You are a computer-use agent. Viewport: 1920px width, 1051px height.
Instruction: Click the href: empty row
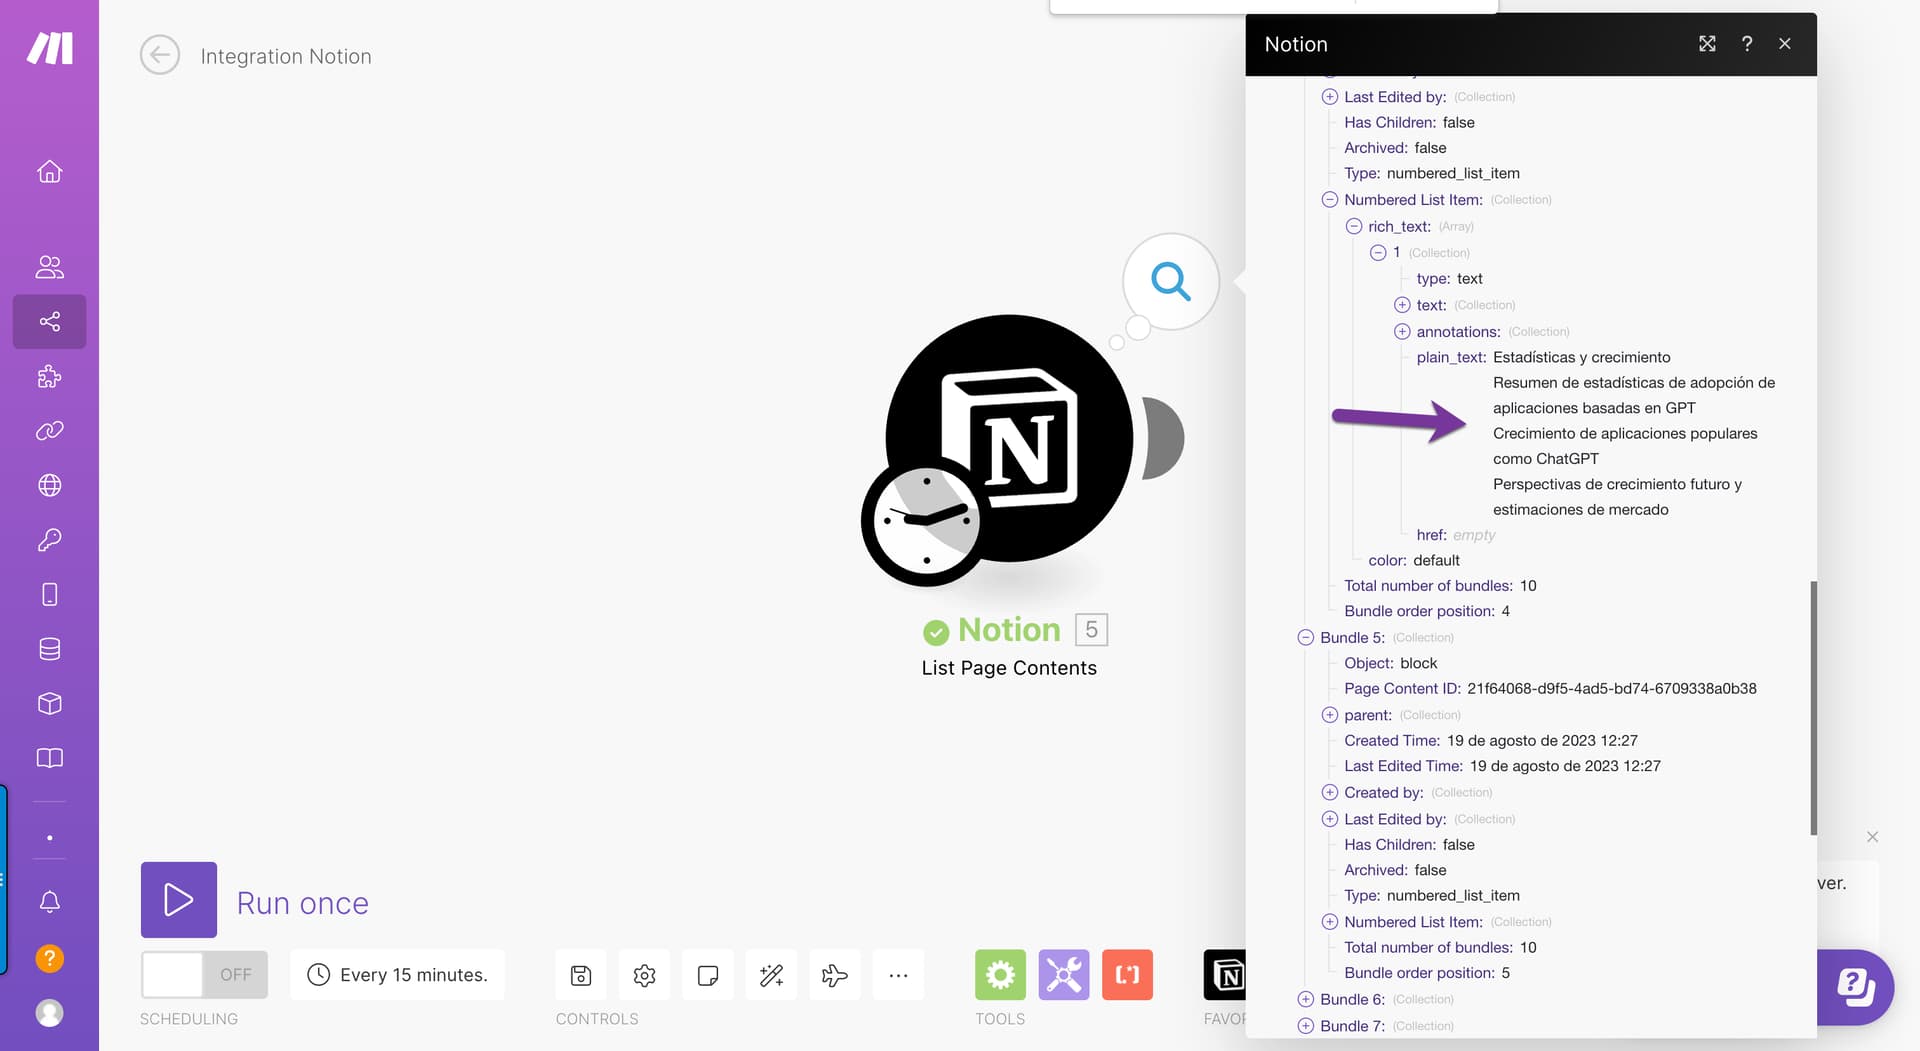pyautogui.click(x=1456, y=535)
